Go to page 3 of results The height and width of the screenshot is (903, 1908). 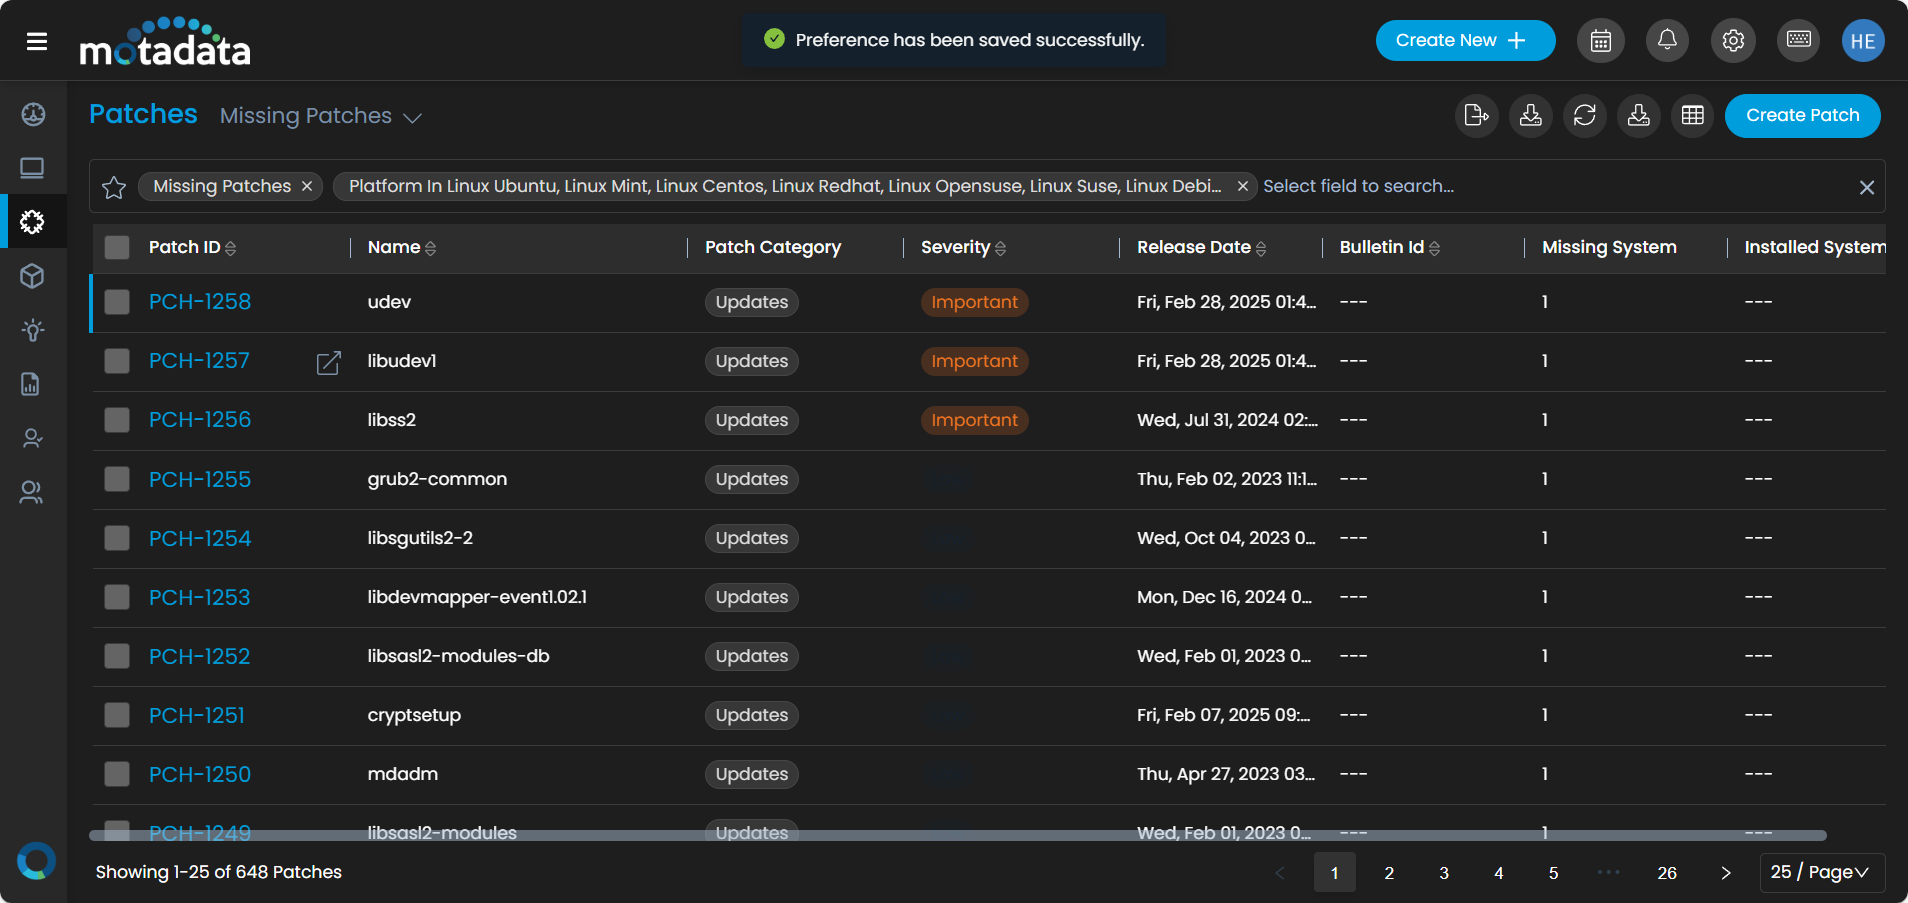tap(1443, 873)
